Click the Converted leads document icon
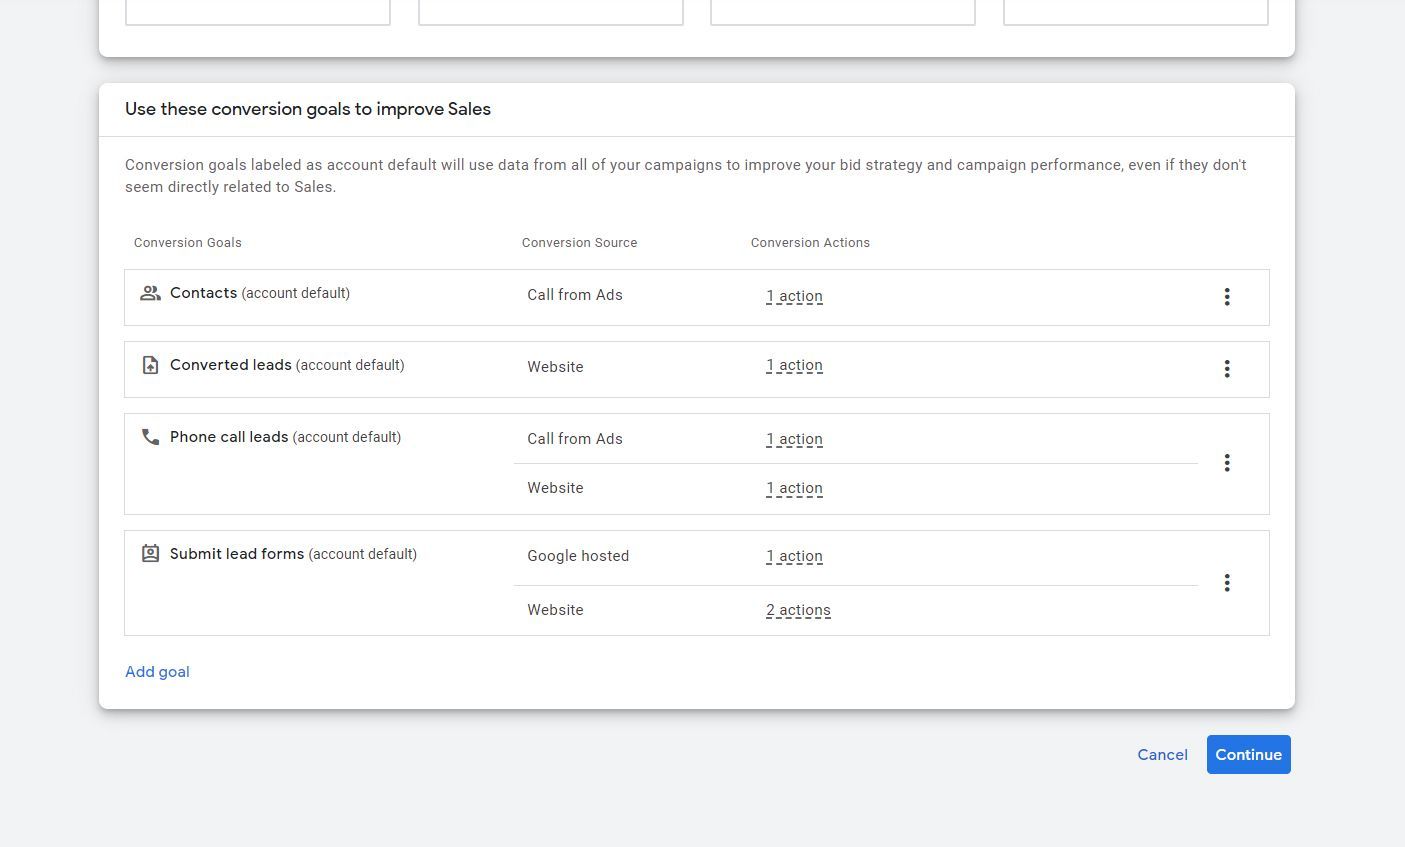Image resolution: width=1405 pixels, height=847 pixels. (150, 365)
